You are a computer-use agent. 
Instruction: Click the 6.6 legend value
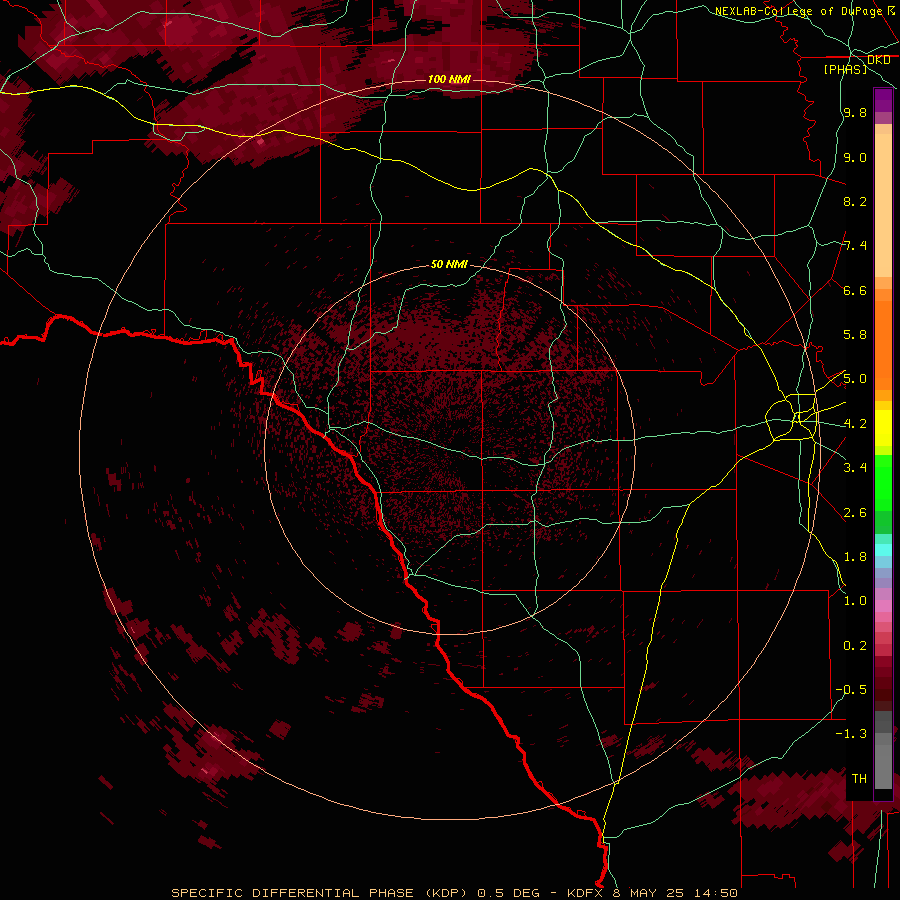pyautogui.click(x=855, y=290)
